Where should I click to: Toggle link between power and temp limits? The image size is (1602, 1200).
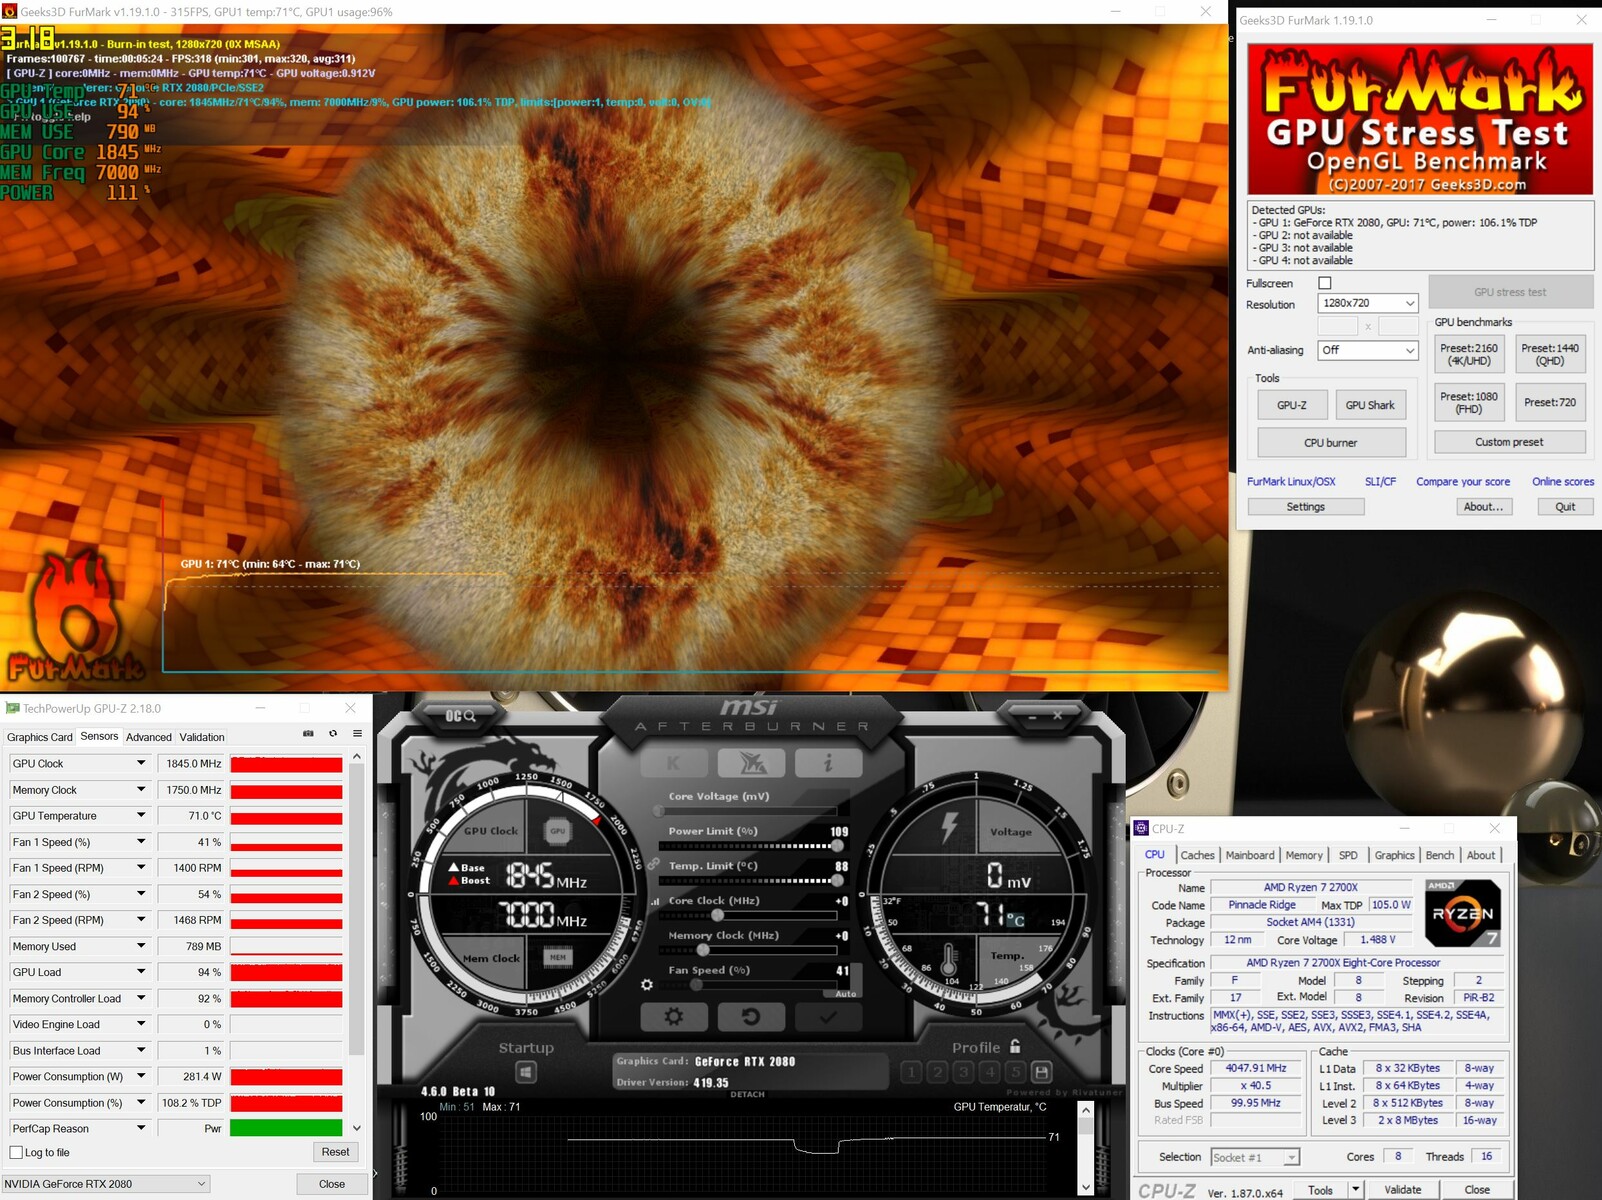tap(653, 862)
